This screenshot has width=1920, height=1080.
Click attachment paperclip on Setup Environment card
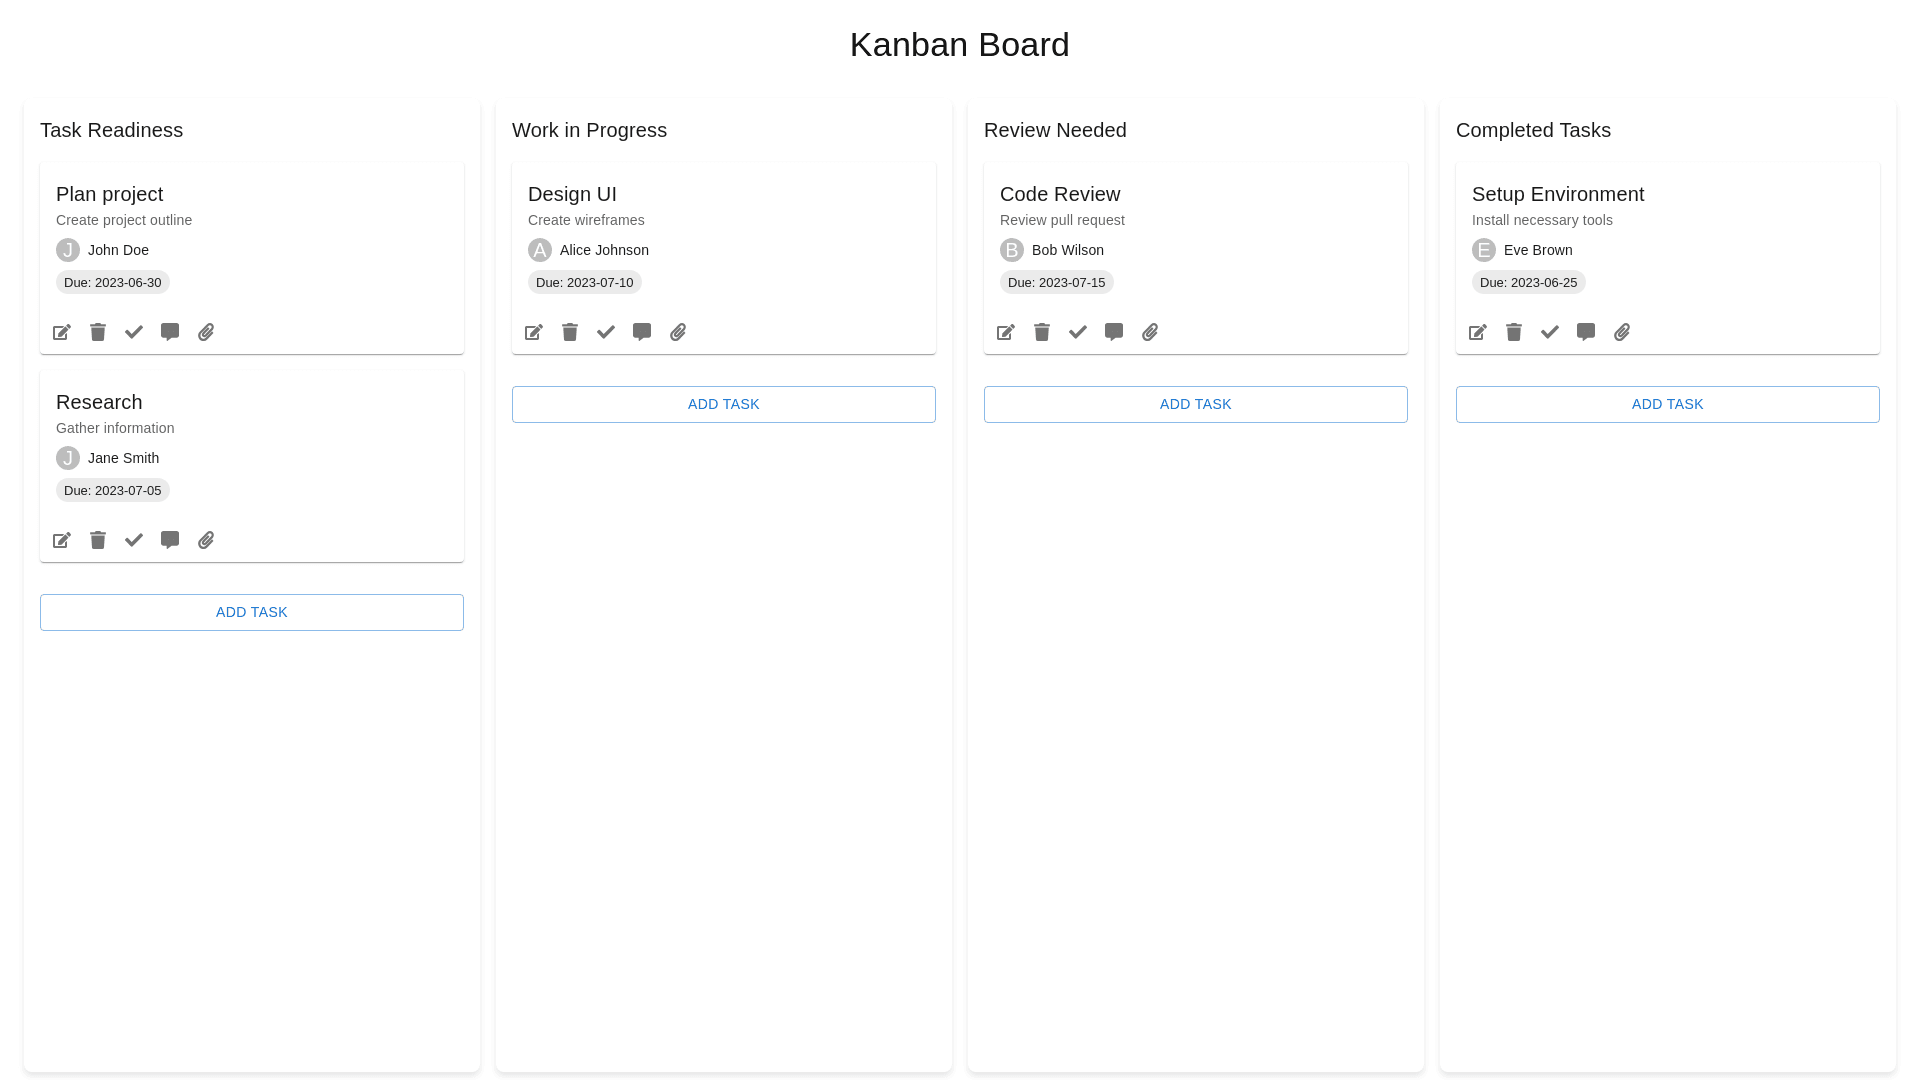[1622, 332]
